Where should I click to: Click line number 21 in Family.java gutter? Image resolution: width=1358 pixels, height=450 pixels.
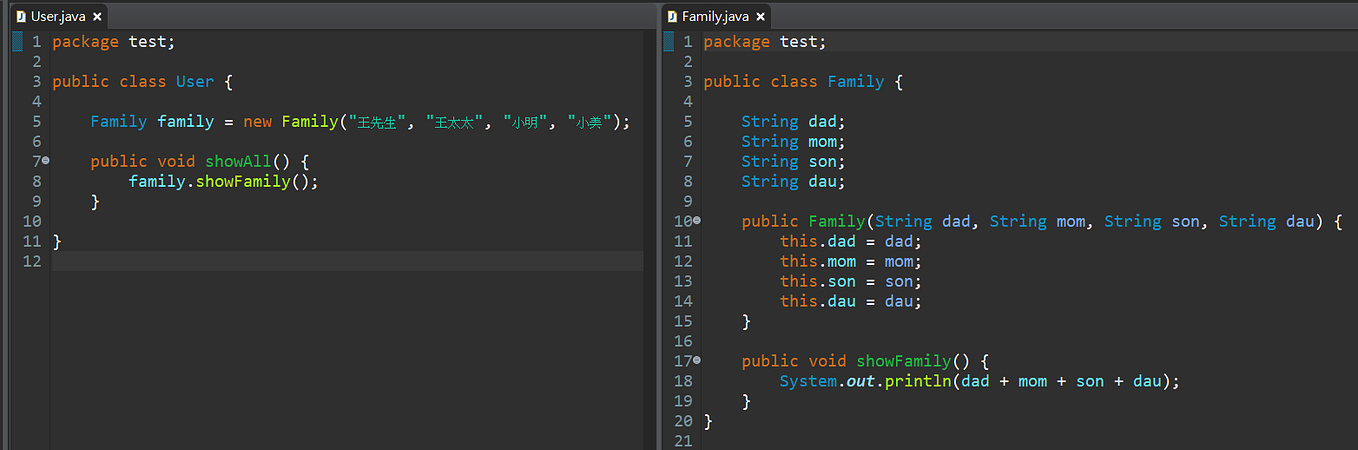click(x=684, y=441)
